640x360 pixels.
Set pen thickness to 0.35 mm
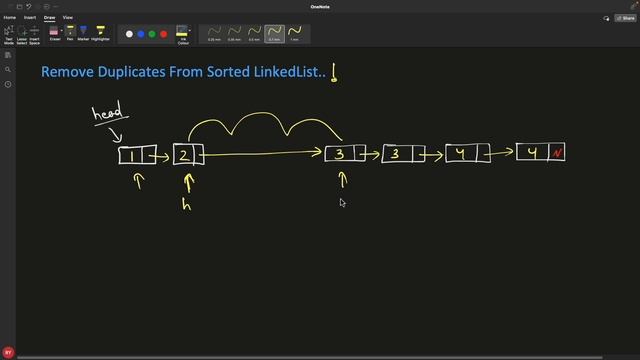[234, 33]
